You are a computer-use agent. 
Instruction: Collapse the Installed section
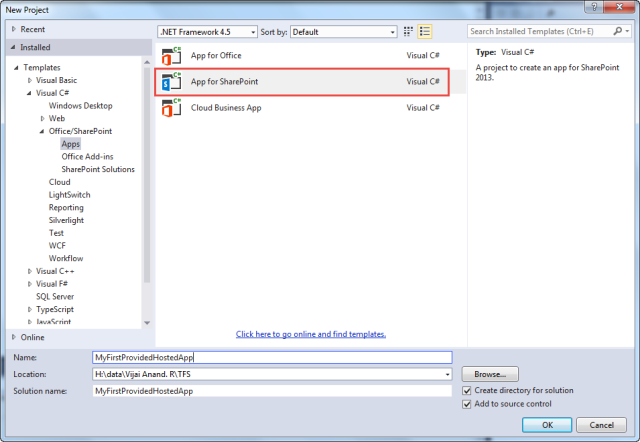pyautogui.click(x=13, y=47)
